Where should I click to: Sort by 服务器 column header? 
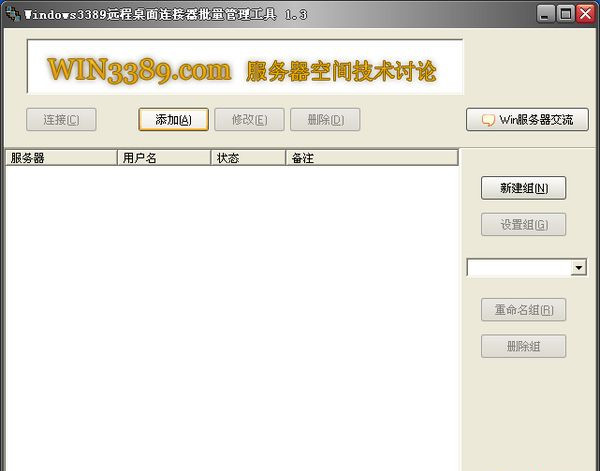pyautogui.click(x=61, y=158)
